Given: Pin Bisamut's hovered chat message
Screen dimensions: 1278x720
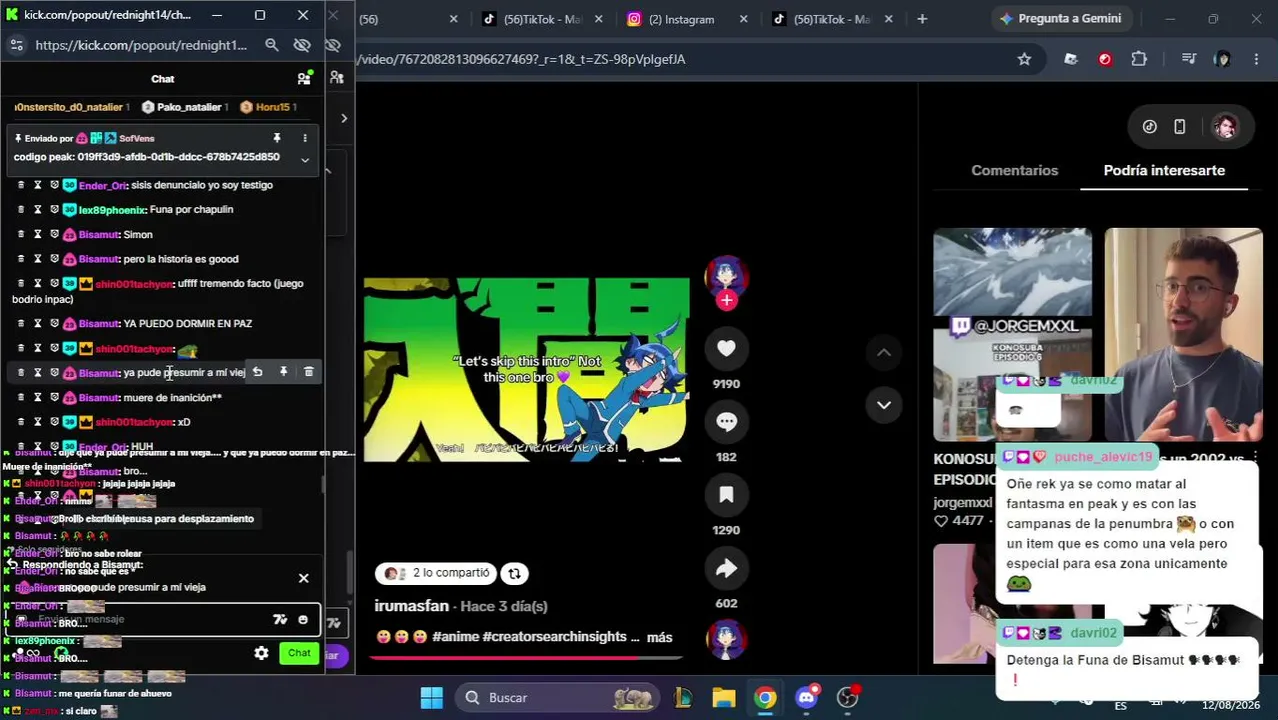Looking at the screenshot, I should 283,372.
